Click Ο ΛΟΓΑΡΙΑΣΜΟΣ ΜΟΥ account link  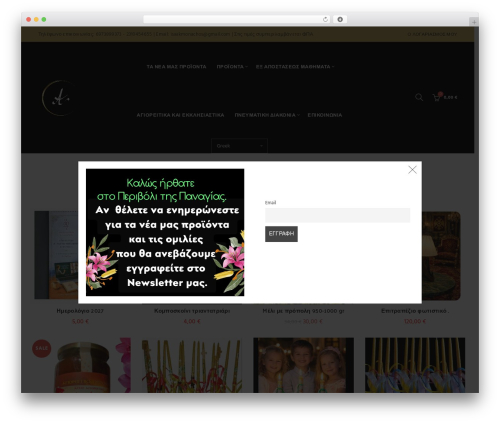click(432, 34)
